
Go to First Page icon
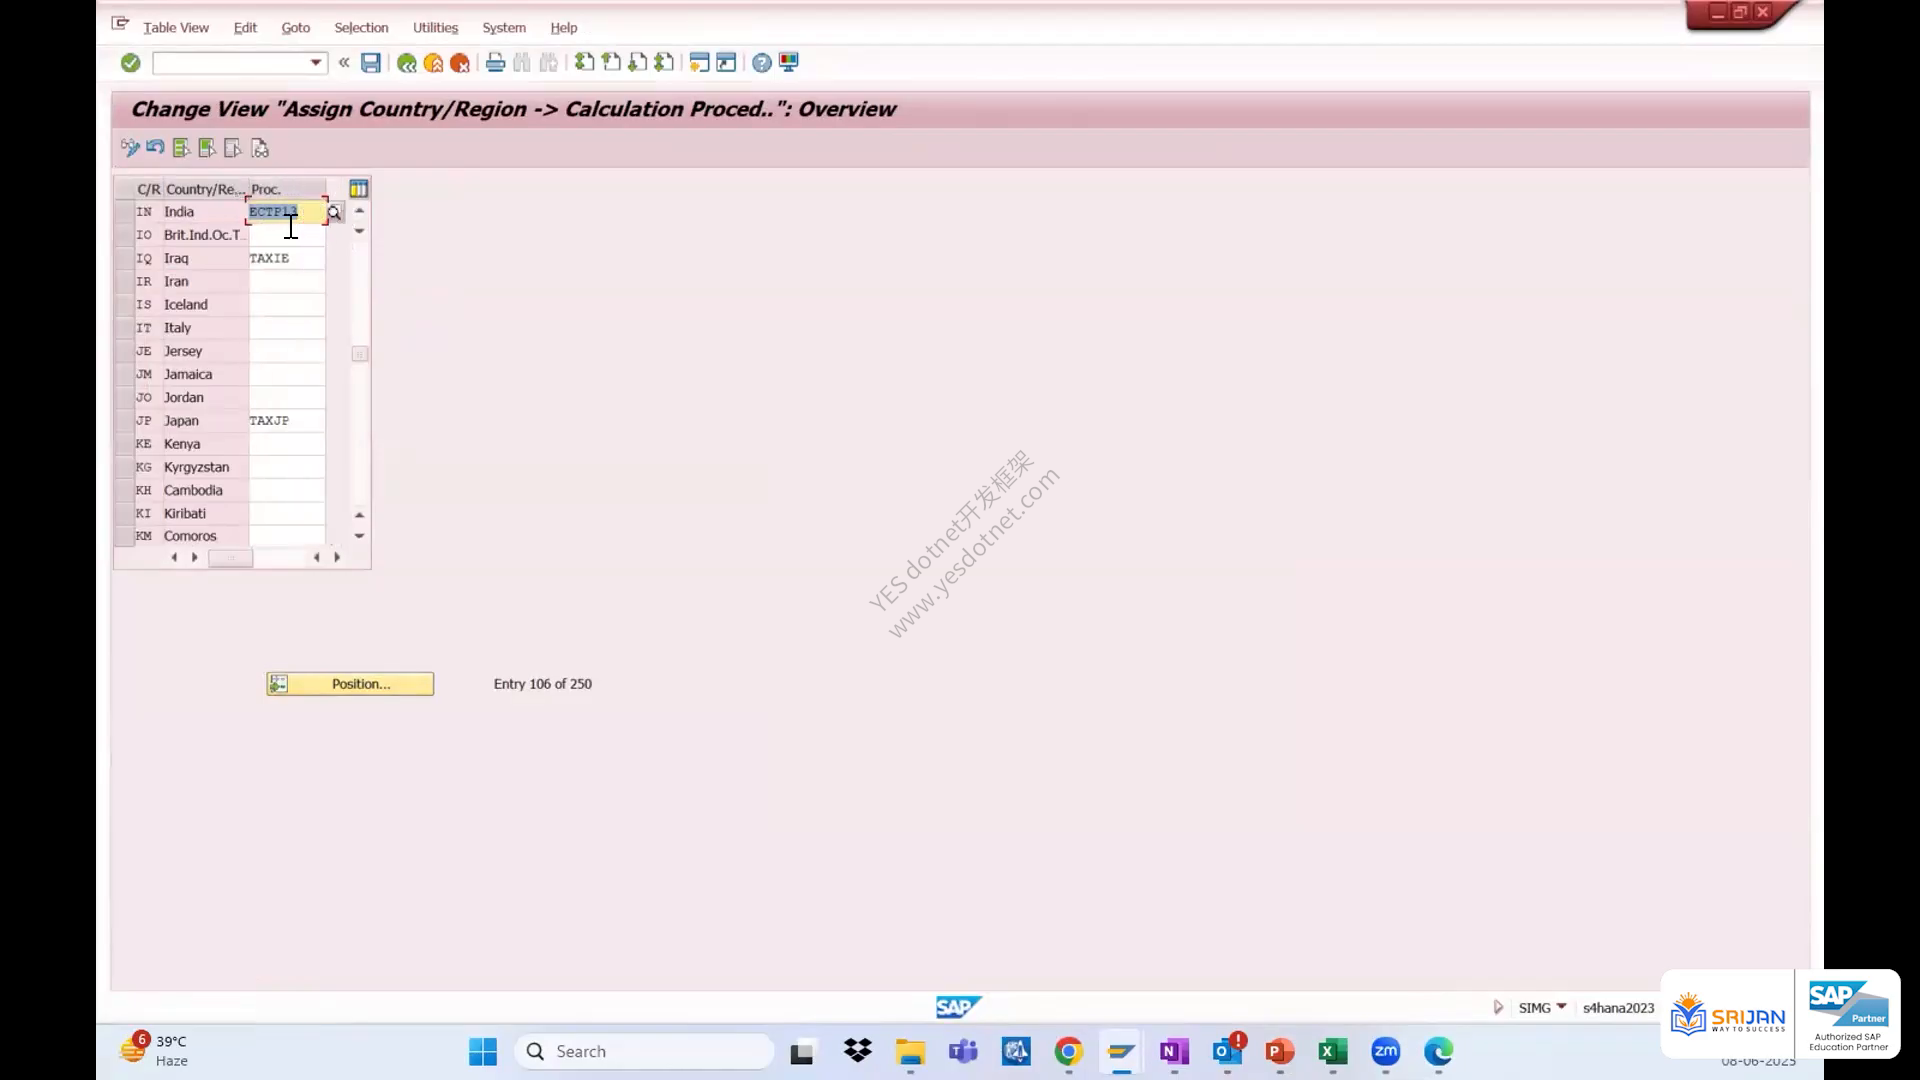coord(585,63)
